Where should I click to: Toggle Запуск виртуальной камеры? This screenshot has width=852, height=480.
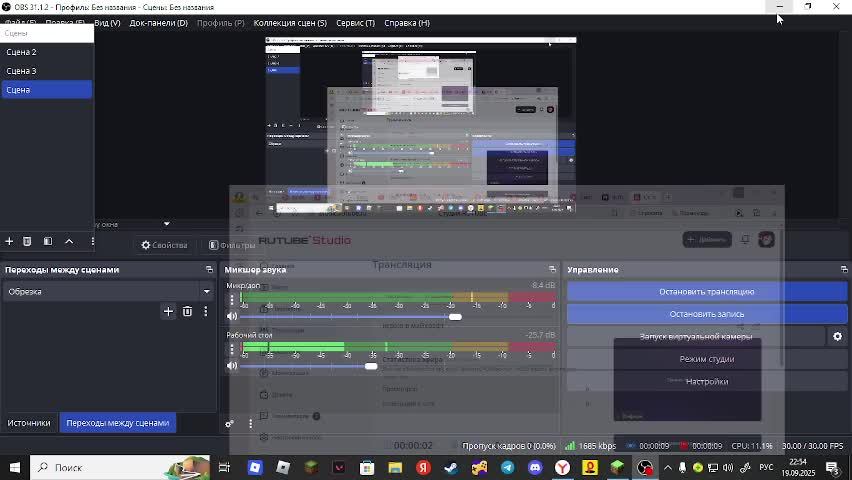pos(696,336)
